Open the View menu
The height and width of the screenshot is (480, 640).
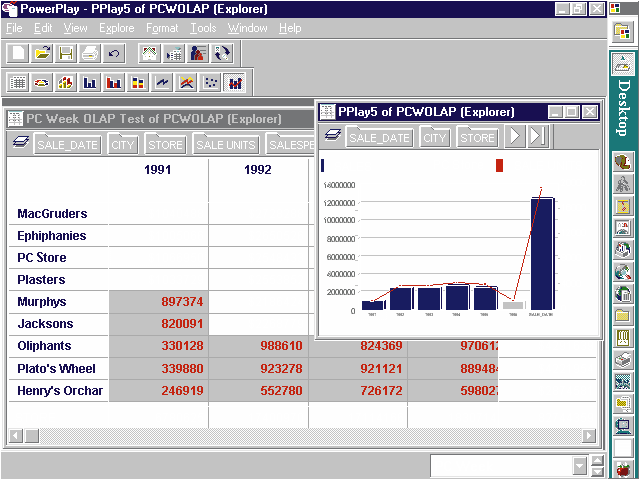pyautogui.click(x=76, y=28)
